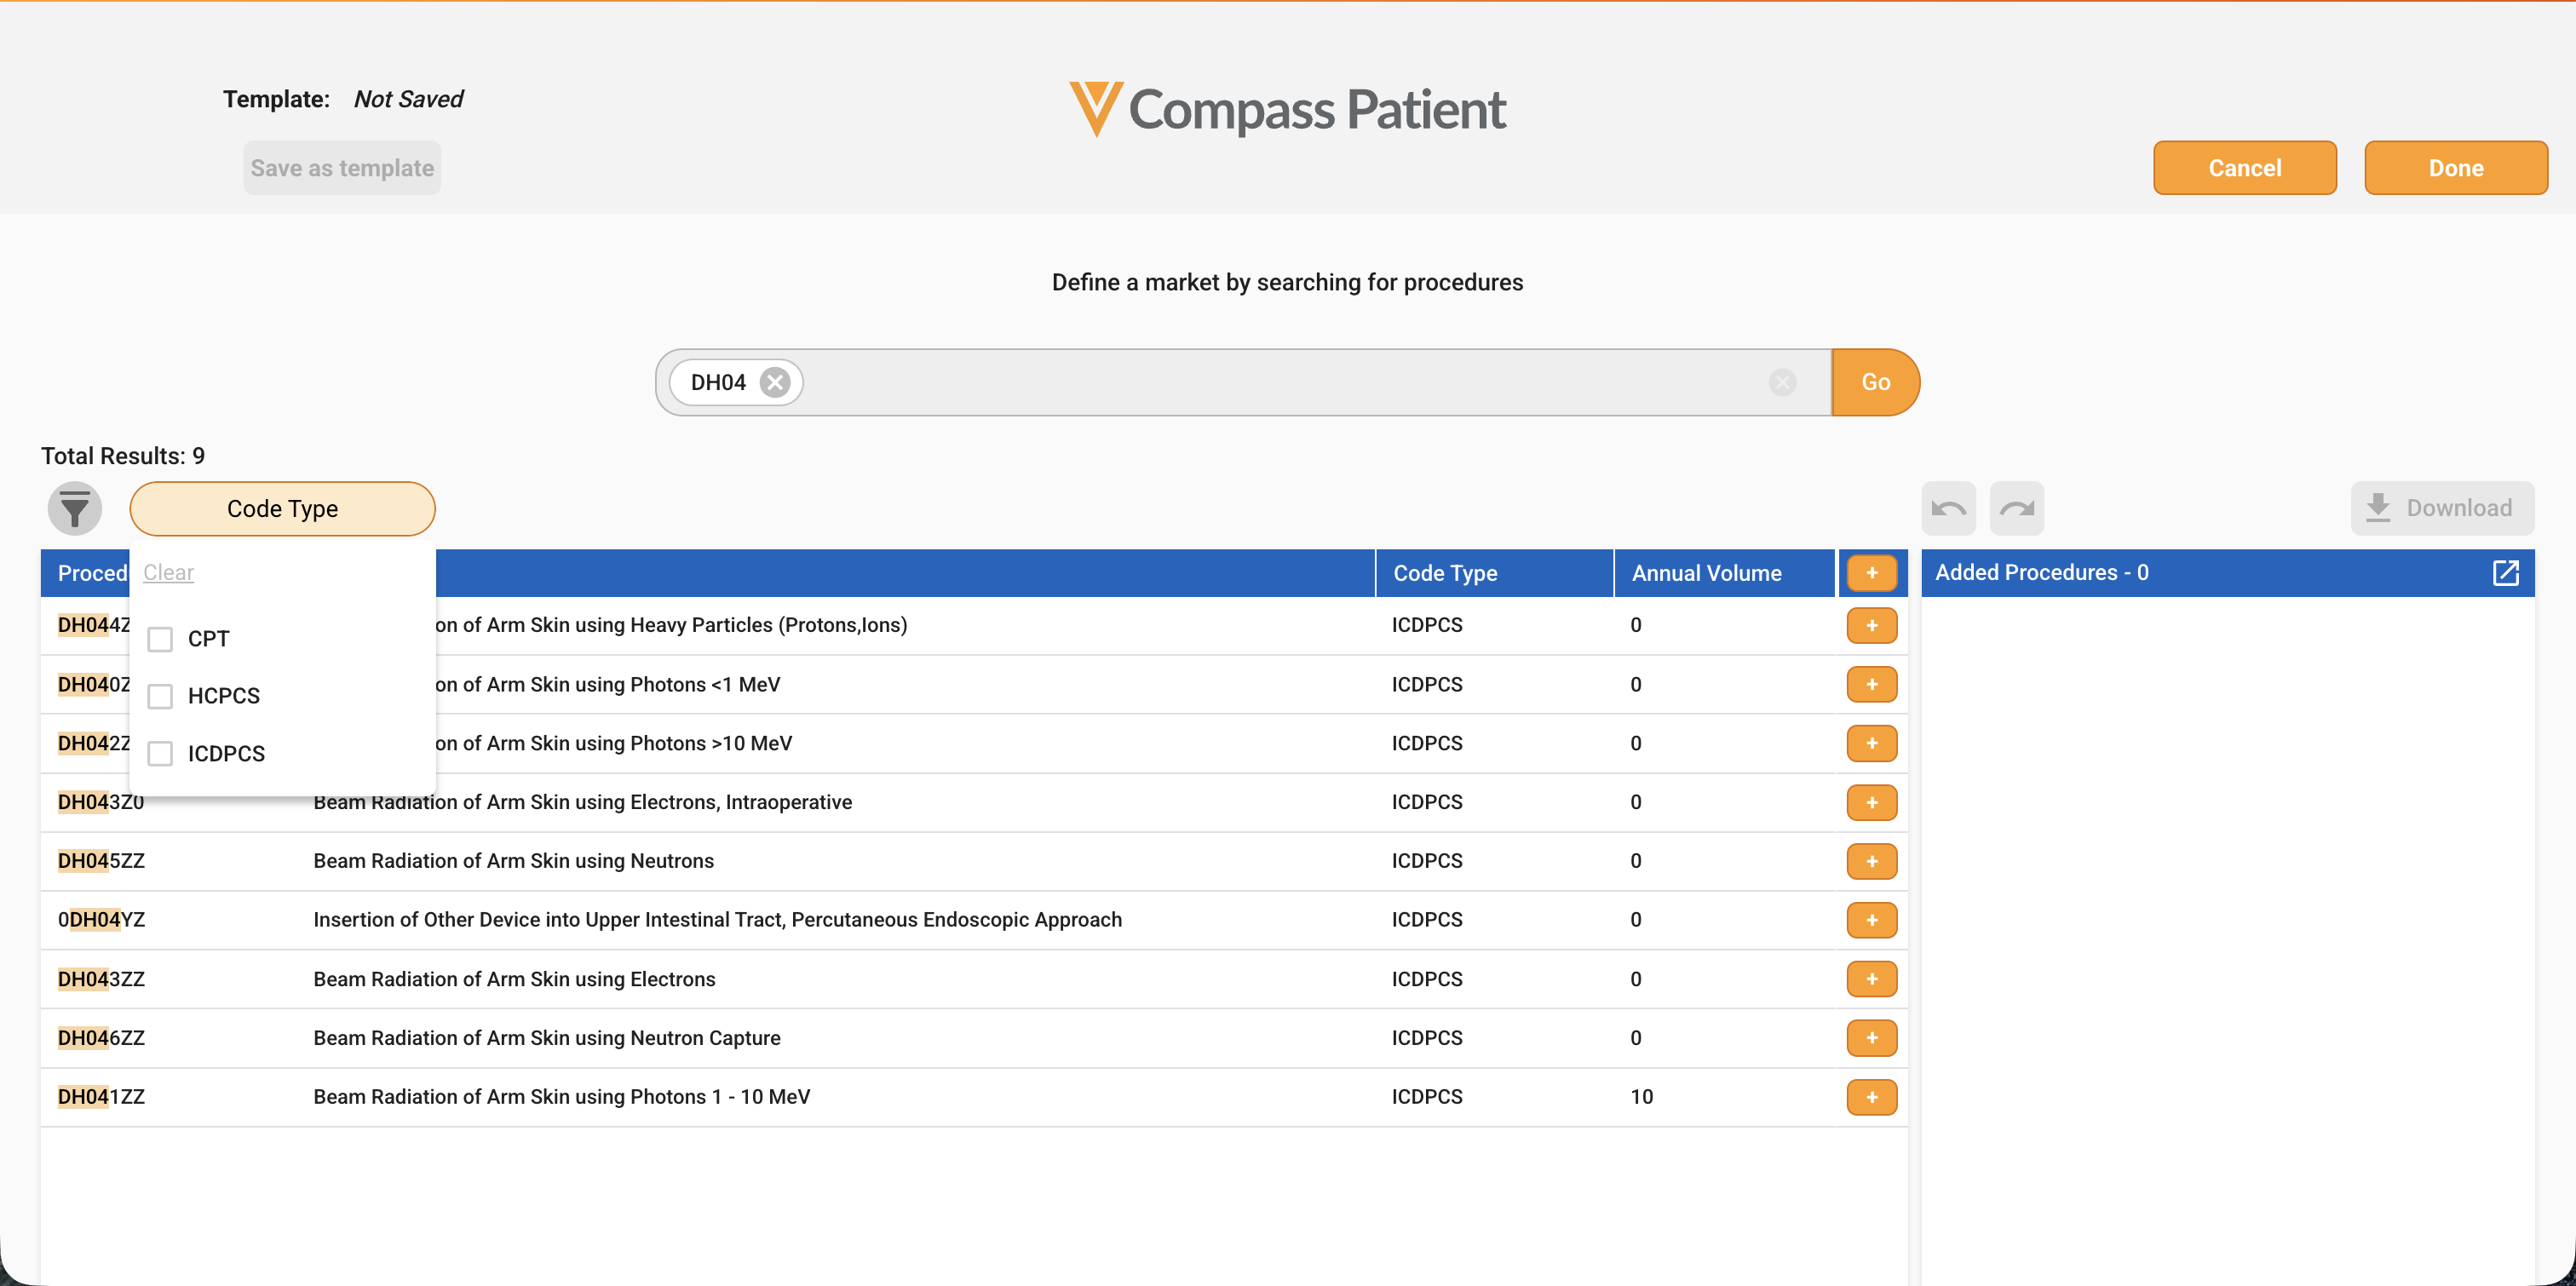
Task: Sort by the Annual Volume column header
Action: pos(1706,573)
